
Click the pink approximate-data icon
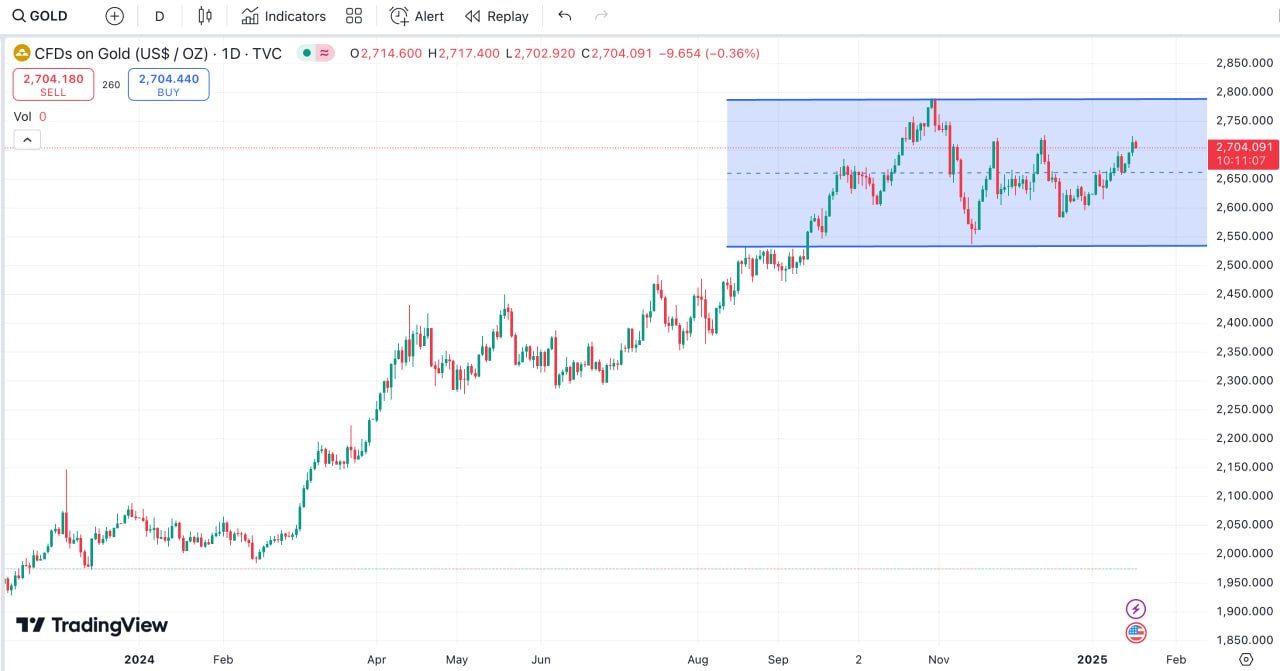[324, 53]
